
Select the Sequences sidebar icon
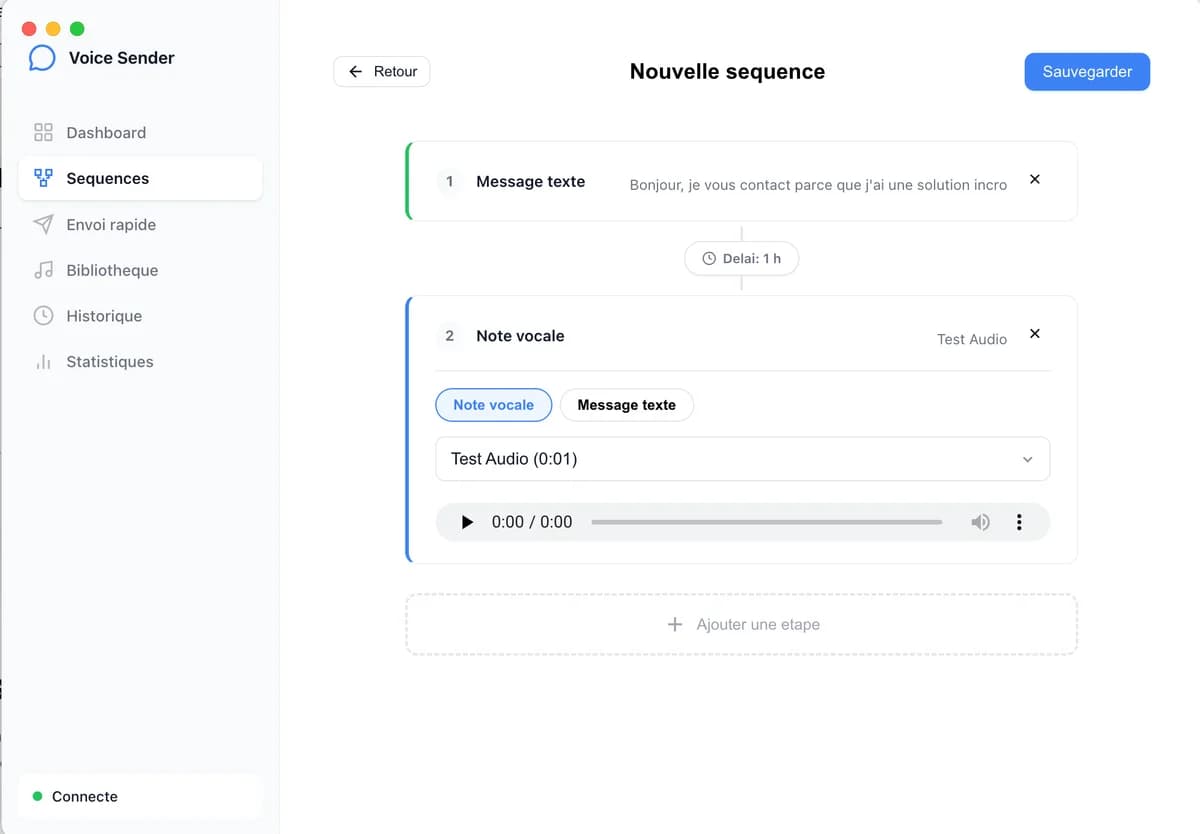tap(44, 178)
